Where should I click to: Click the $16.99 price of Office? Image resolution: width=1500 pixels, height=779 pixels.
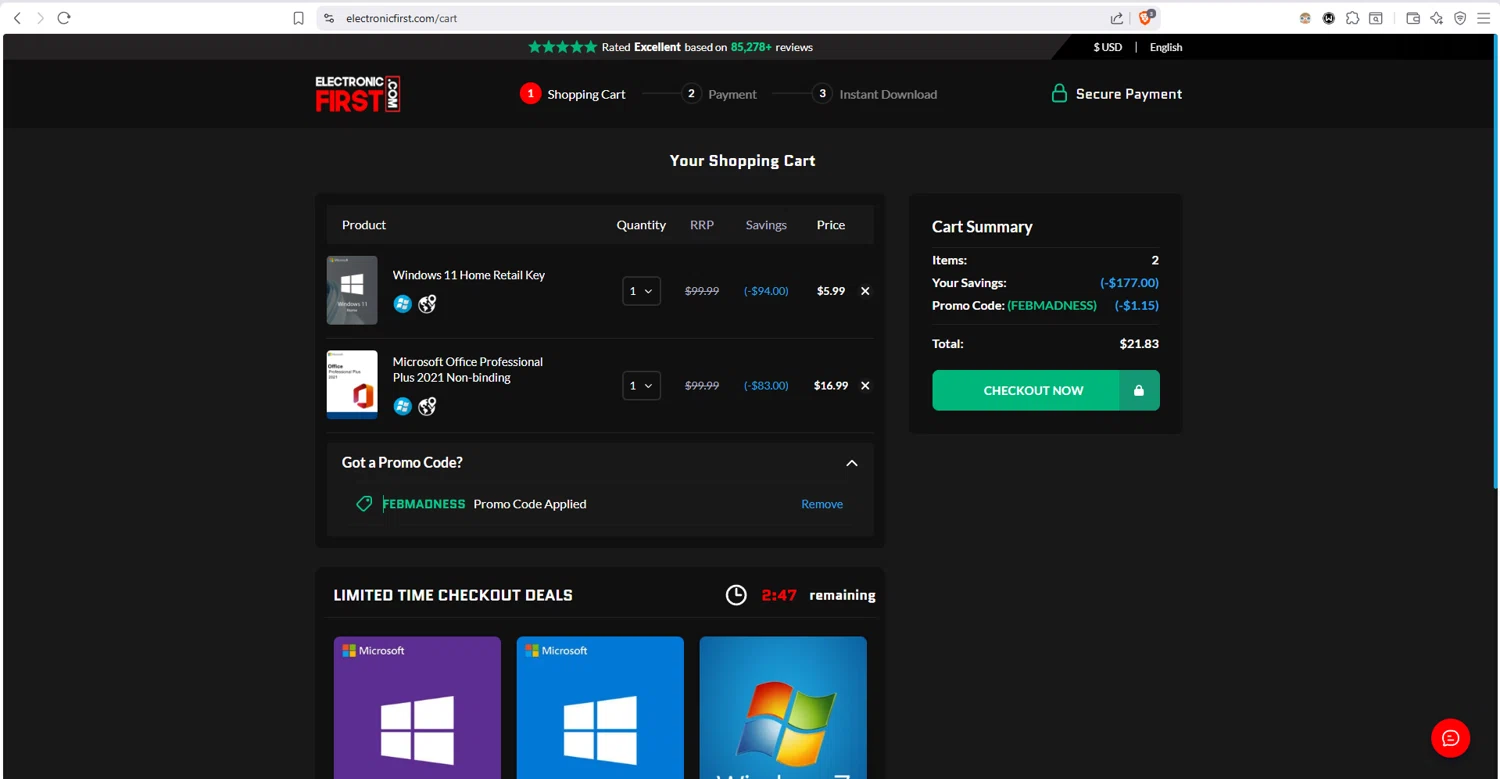[831, 385]
